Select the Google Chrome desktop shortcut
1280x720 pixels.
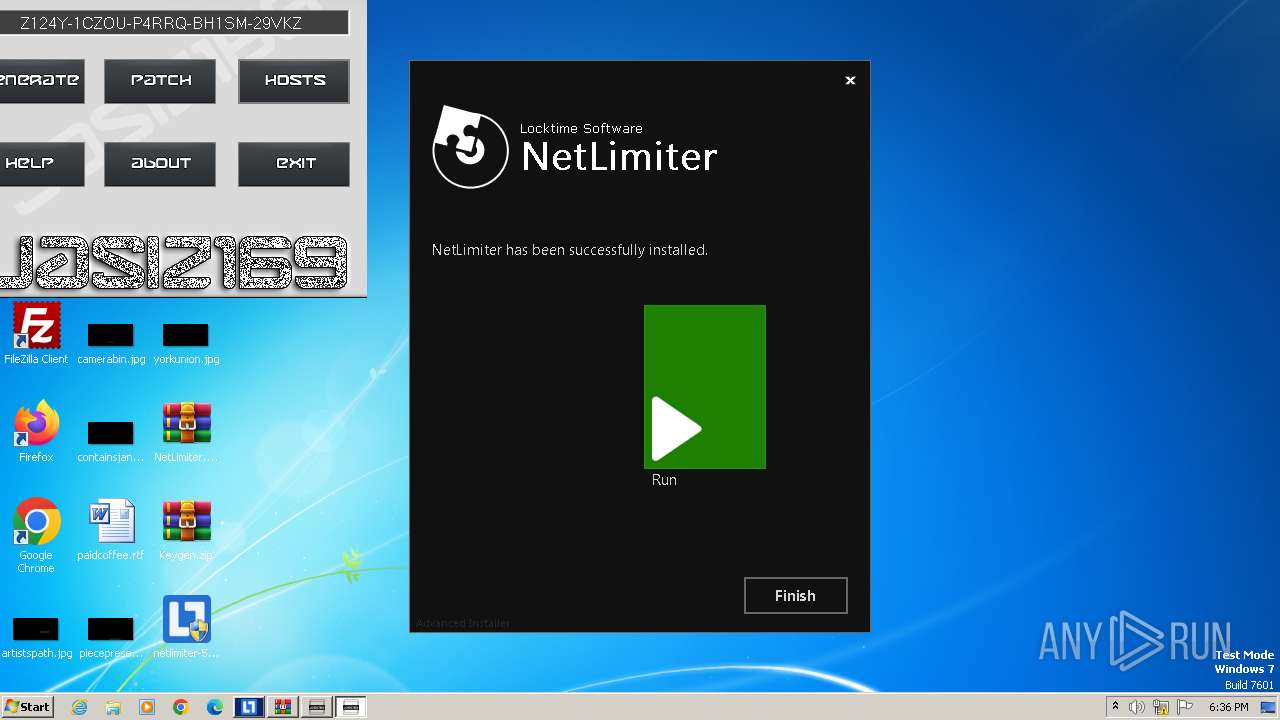coord(36,535)
